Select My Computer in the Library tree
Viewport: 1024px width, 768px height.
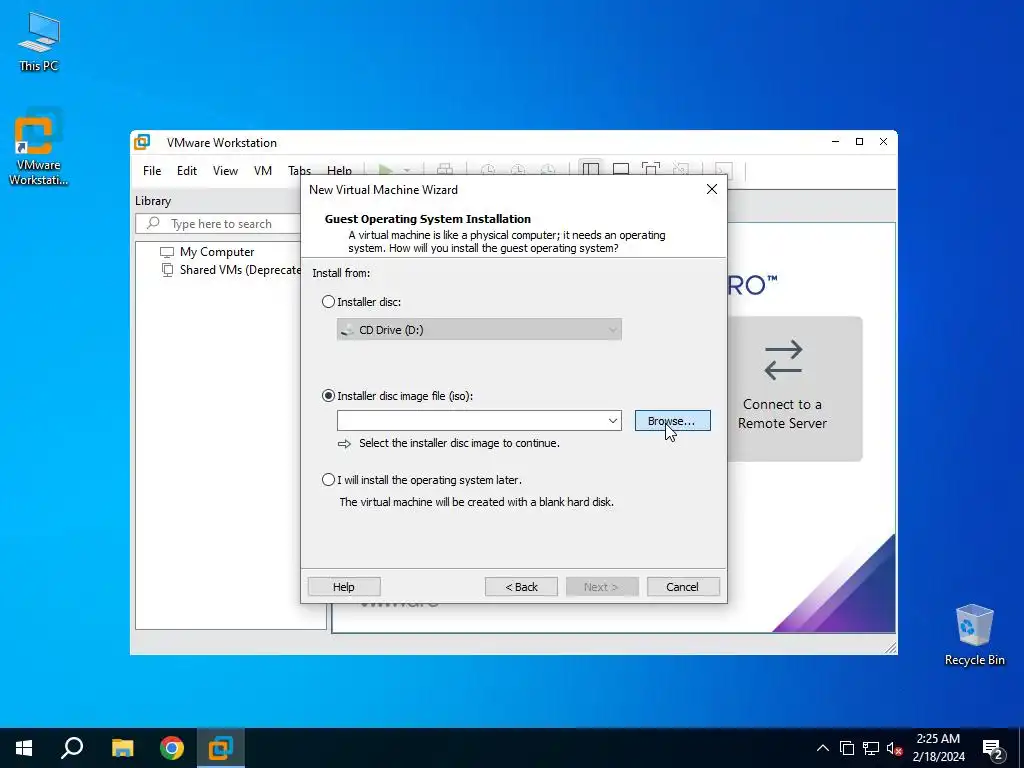tap(217, 251)
